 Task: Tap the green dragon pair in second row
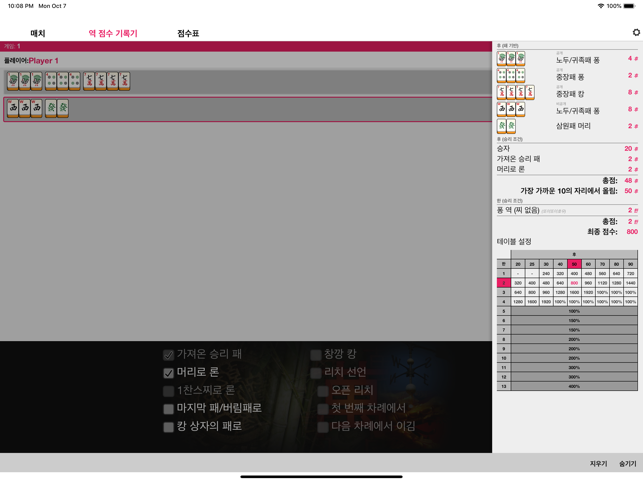(57, 108)
